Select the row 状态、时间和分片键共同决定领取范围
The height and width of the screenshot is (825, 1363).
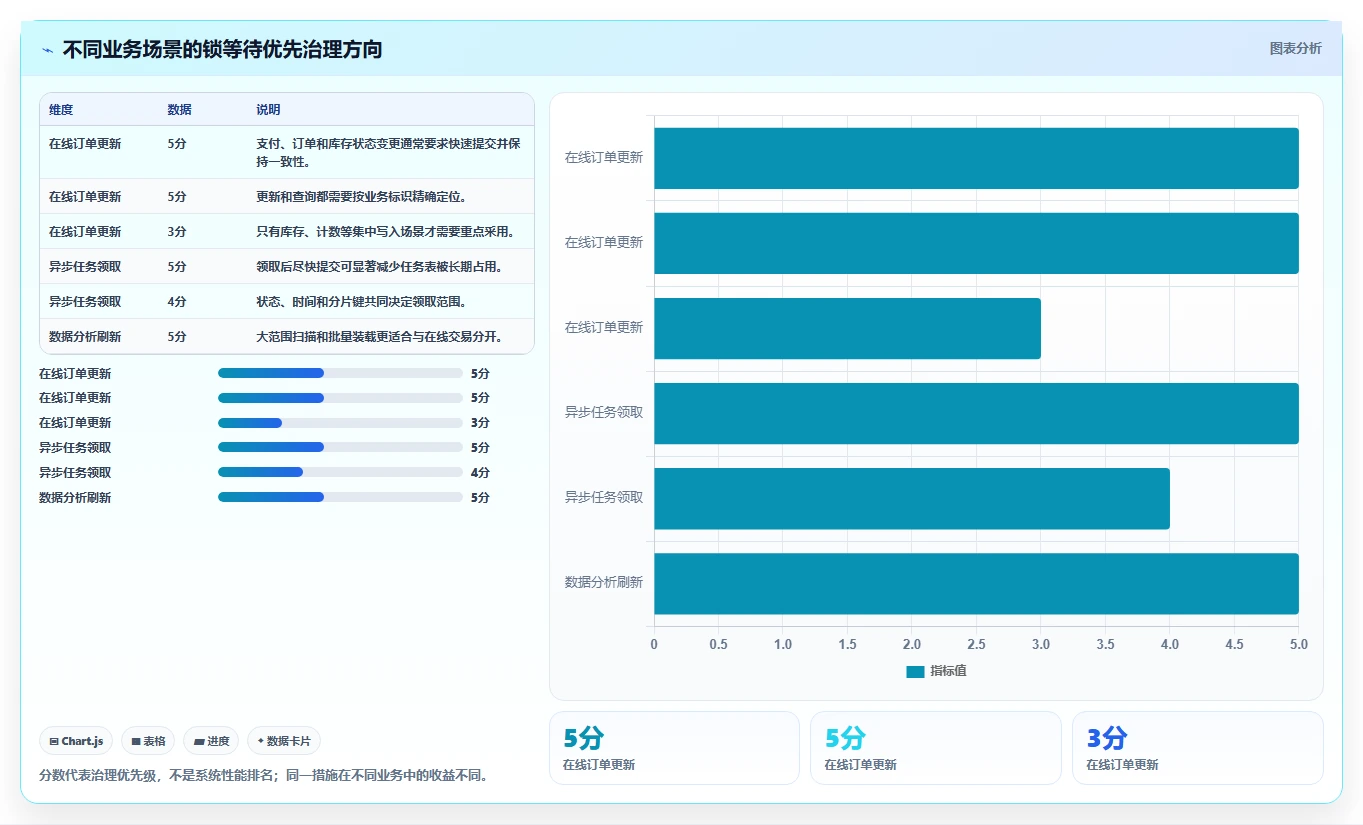(287, 301)
